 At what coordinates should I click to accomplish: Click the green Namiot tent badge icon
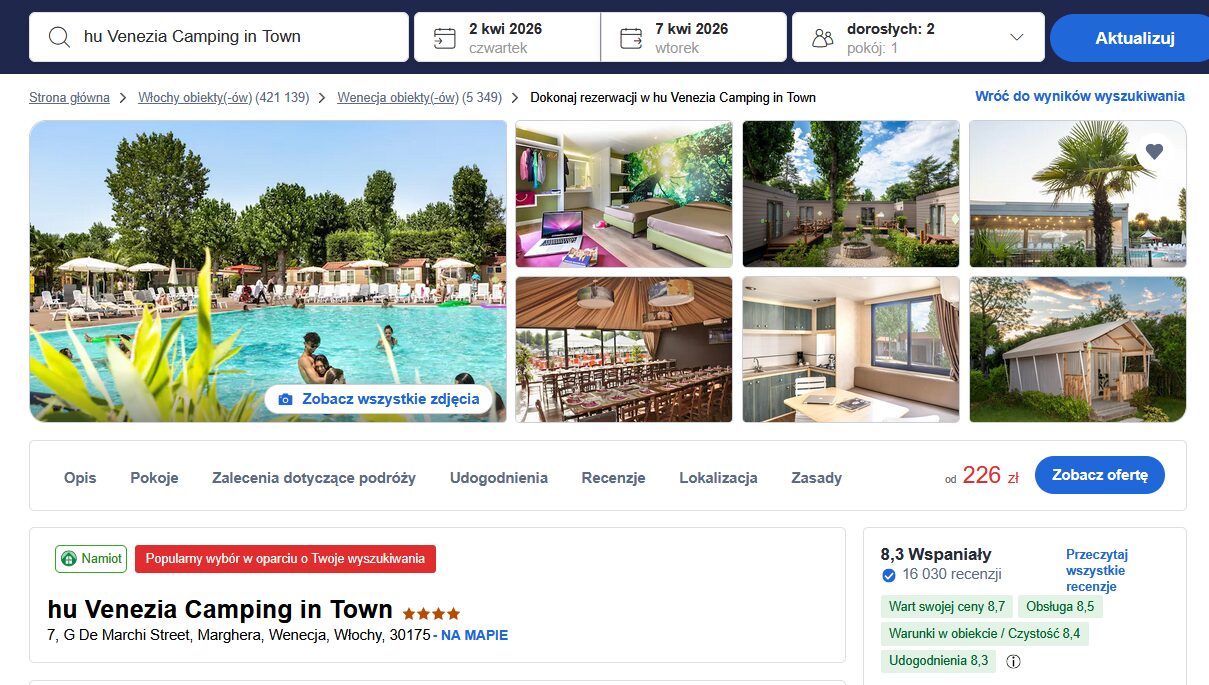tap(69, 559)
